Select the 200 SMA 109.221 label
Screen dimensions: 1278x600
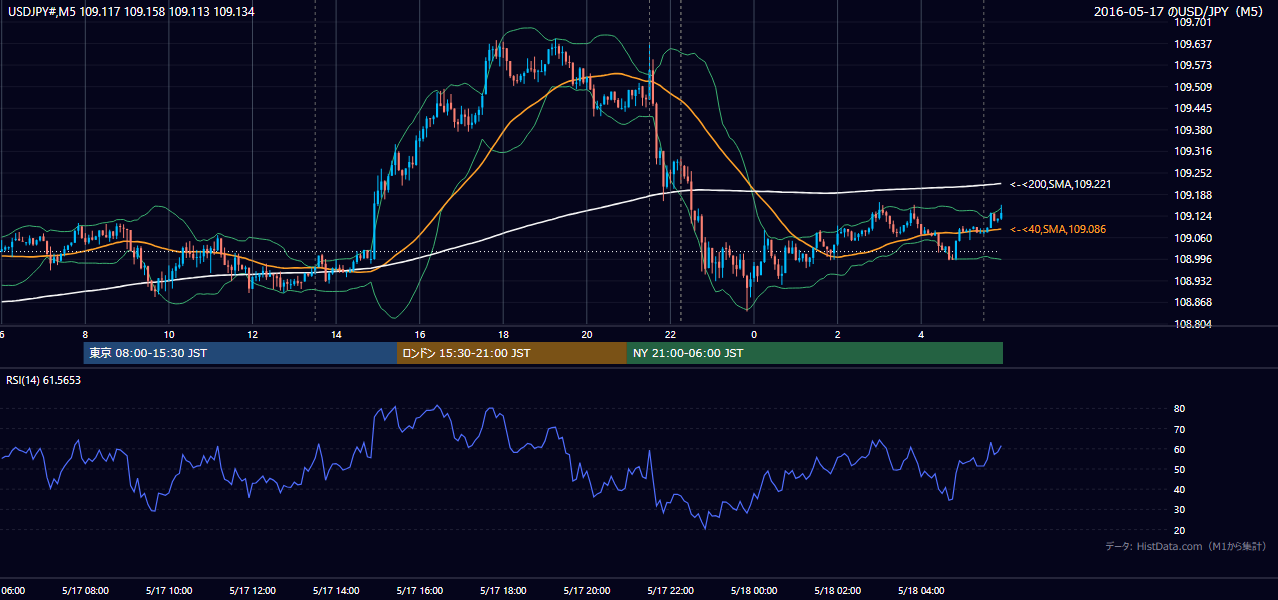click(1060, 184)
